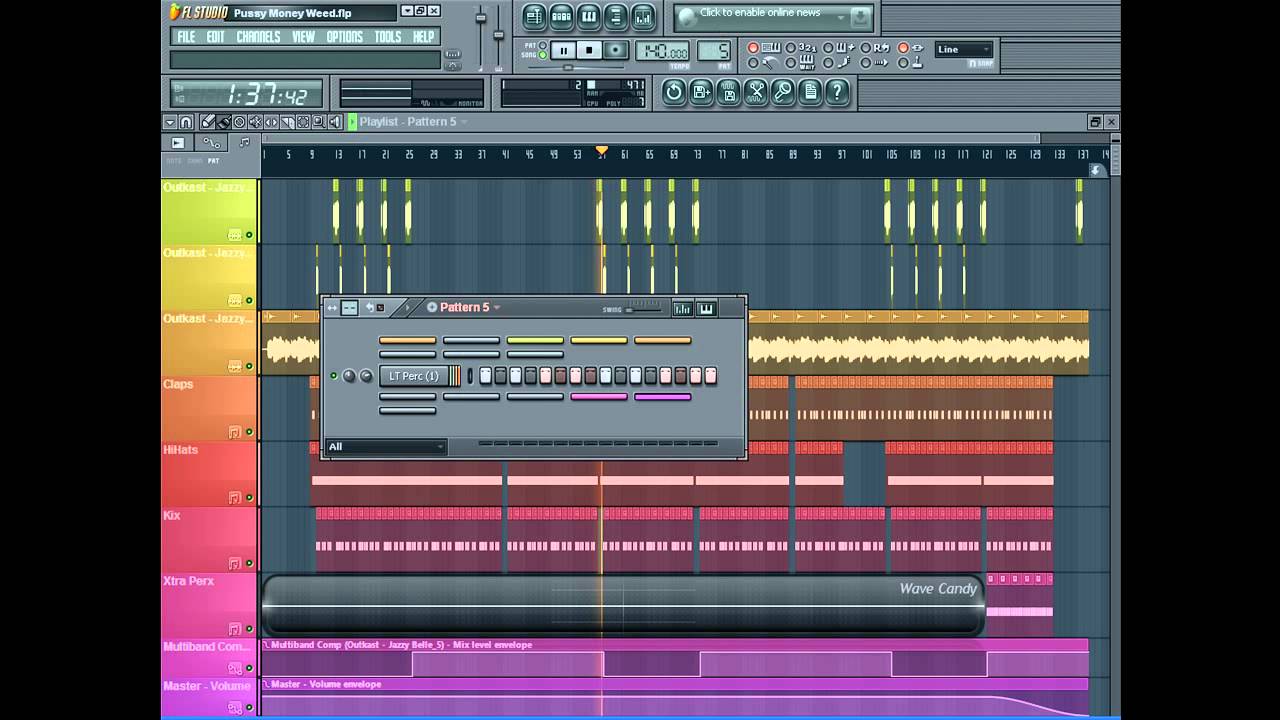Open the project info document icon

810,92
